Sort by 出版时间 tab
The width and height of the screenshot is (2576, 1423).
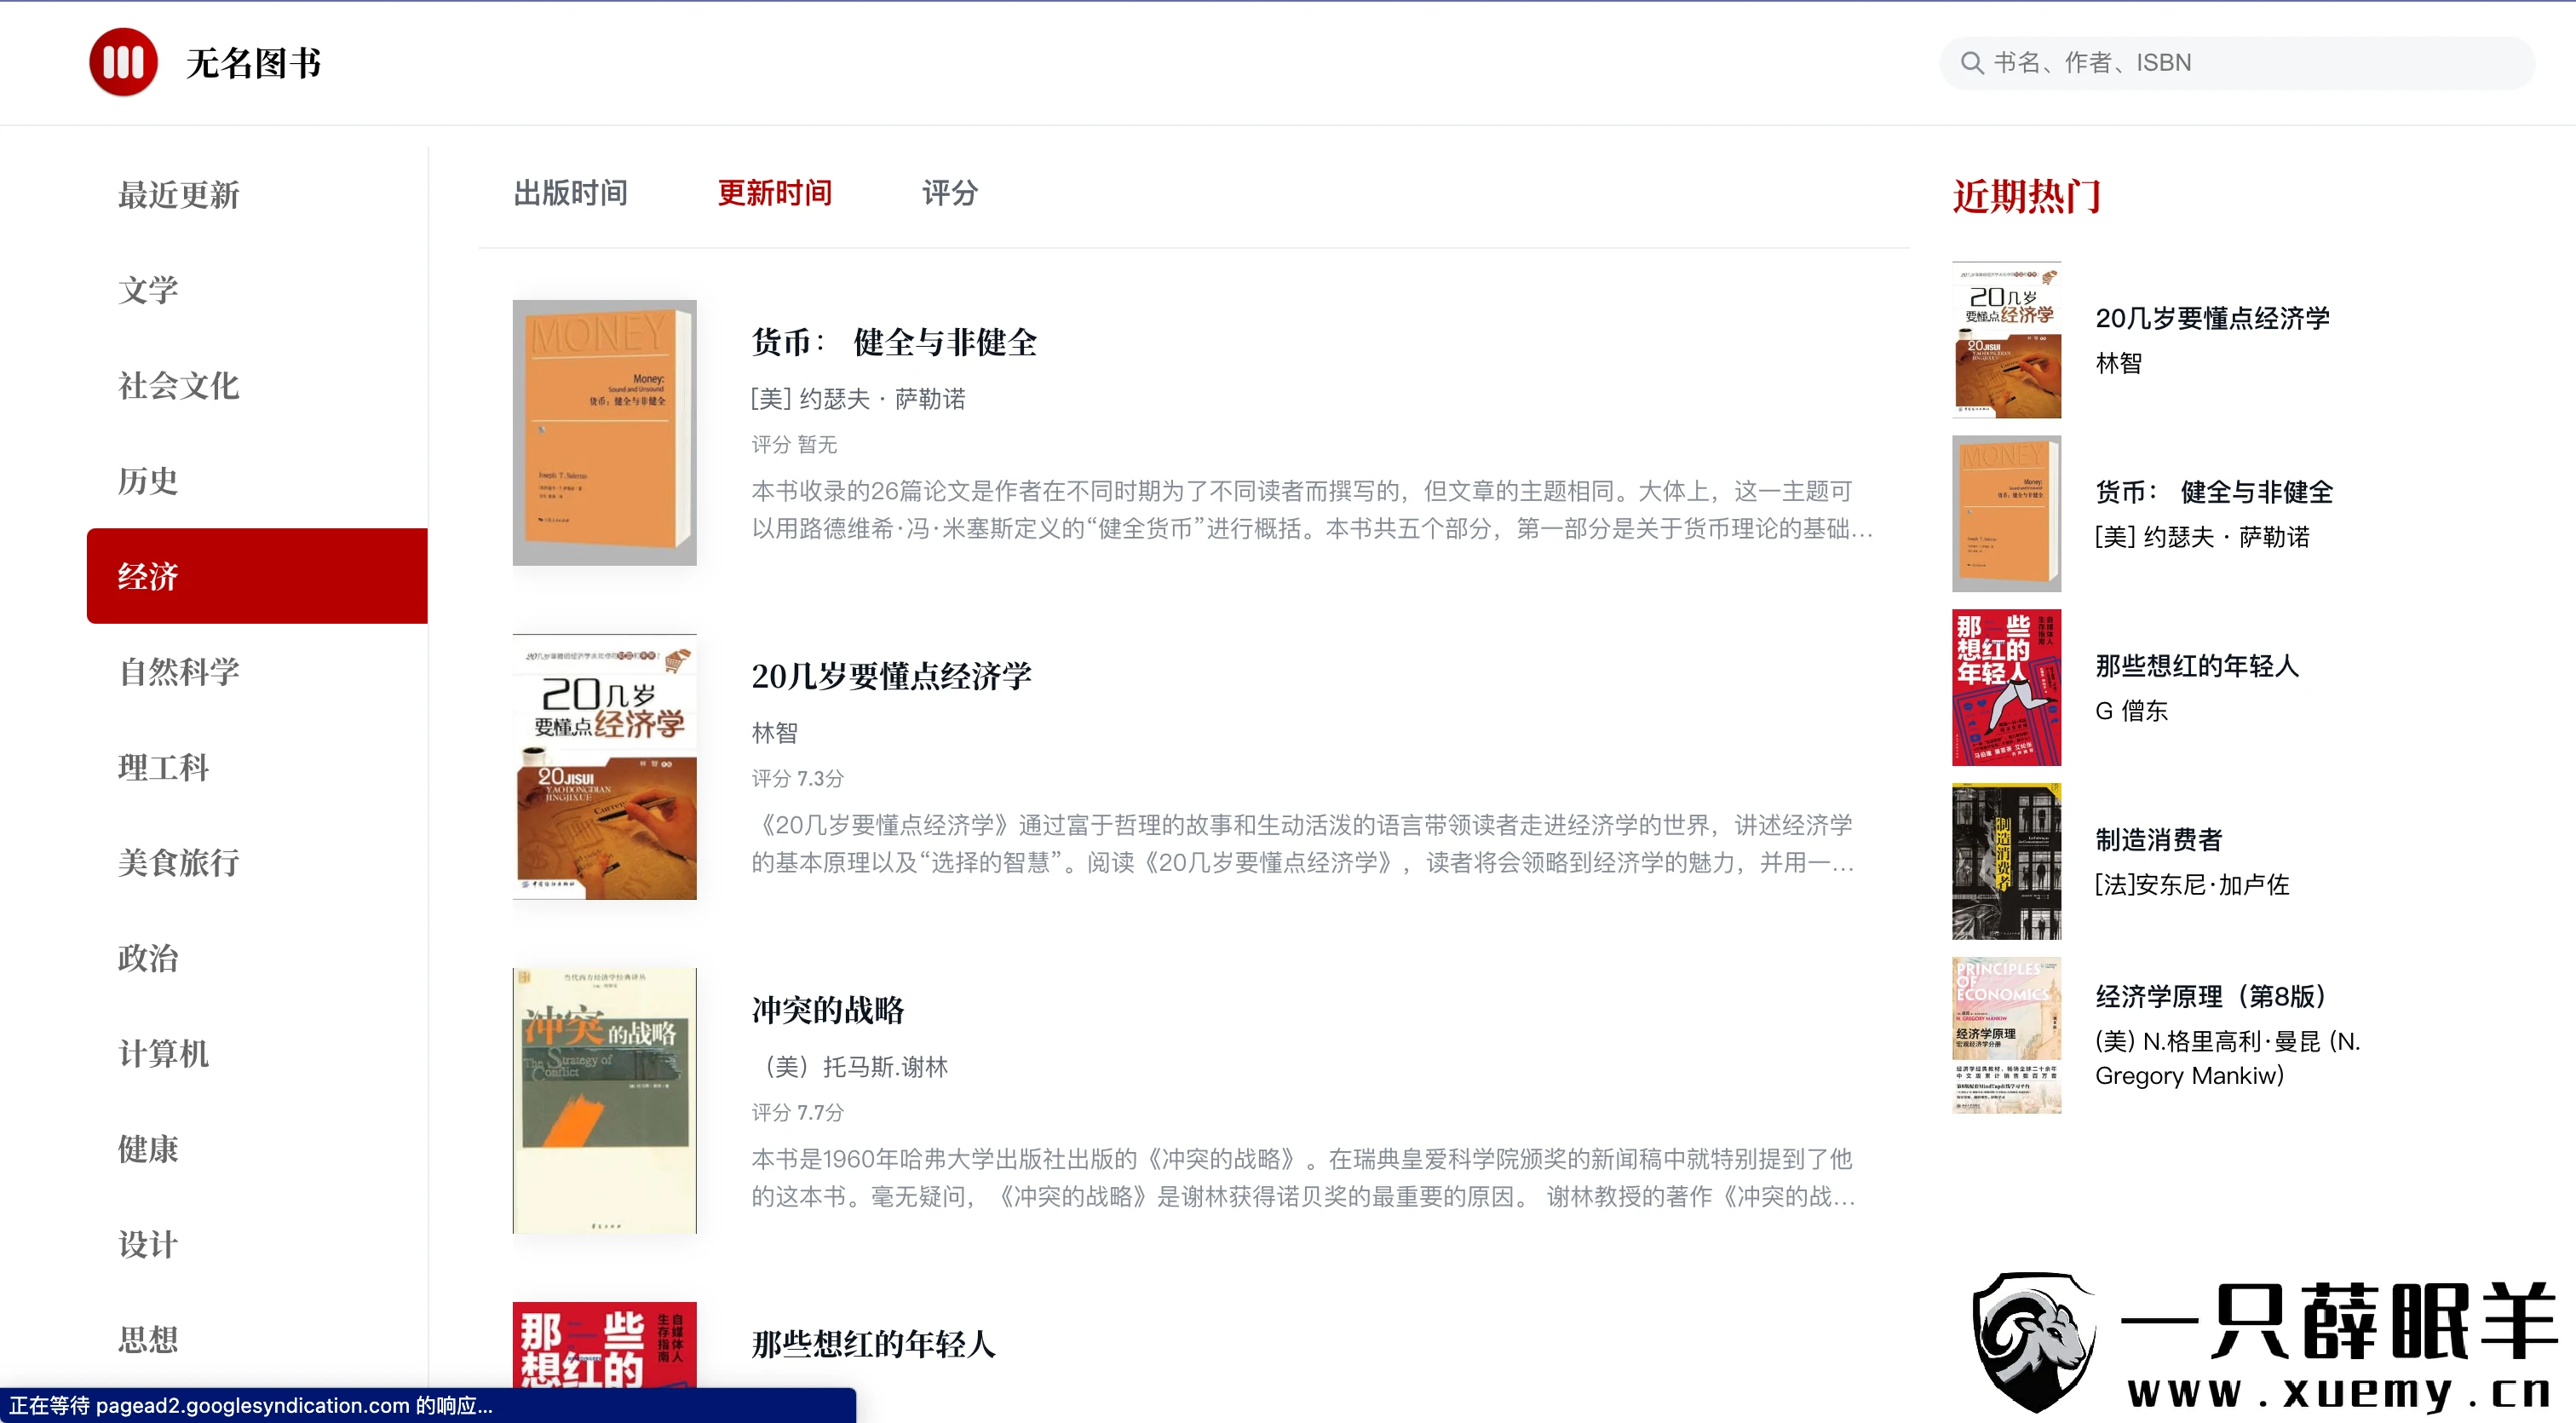pos(570,193)
